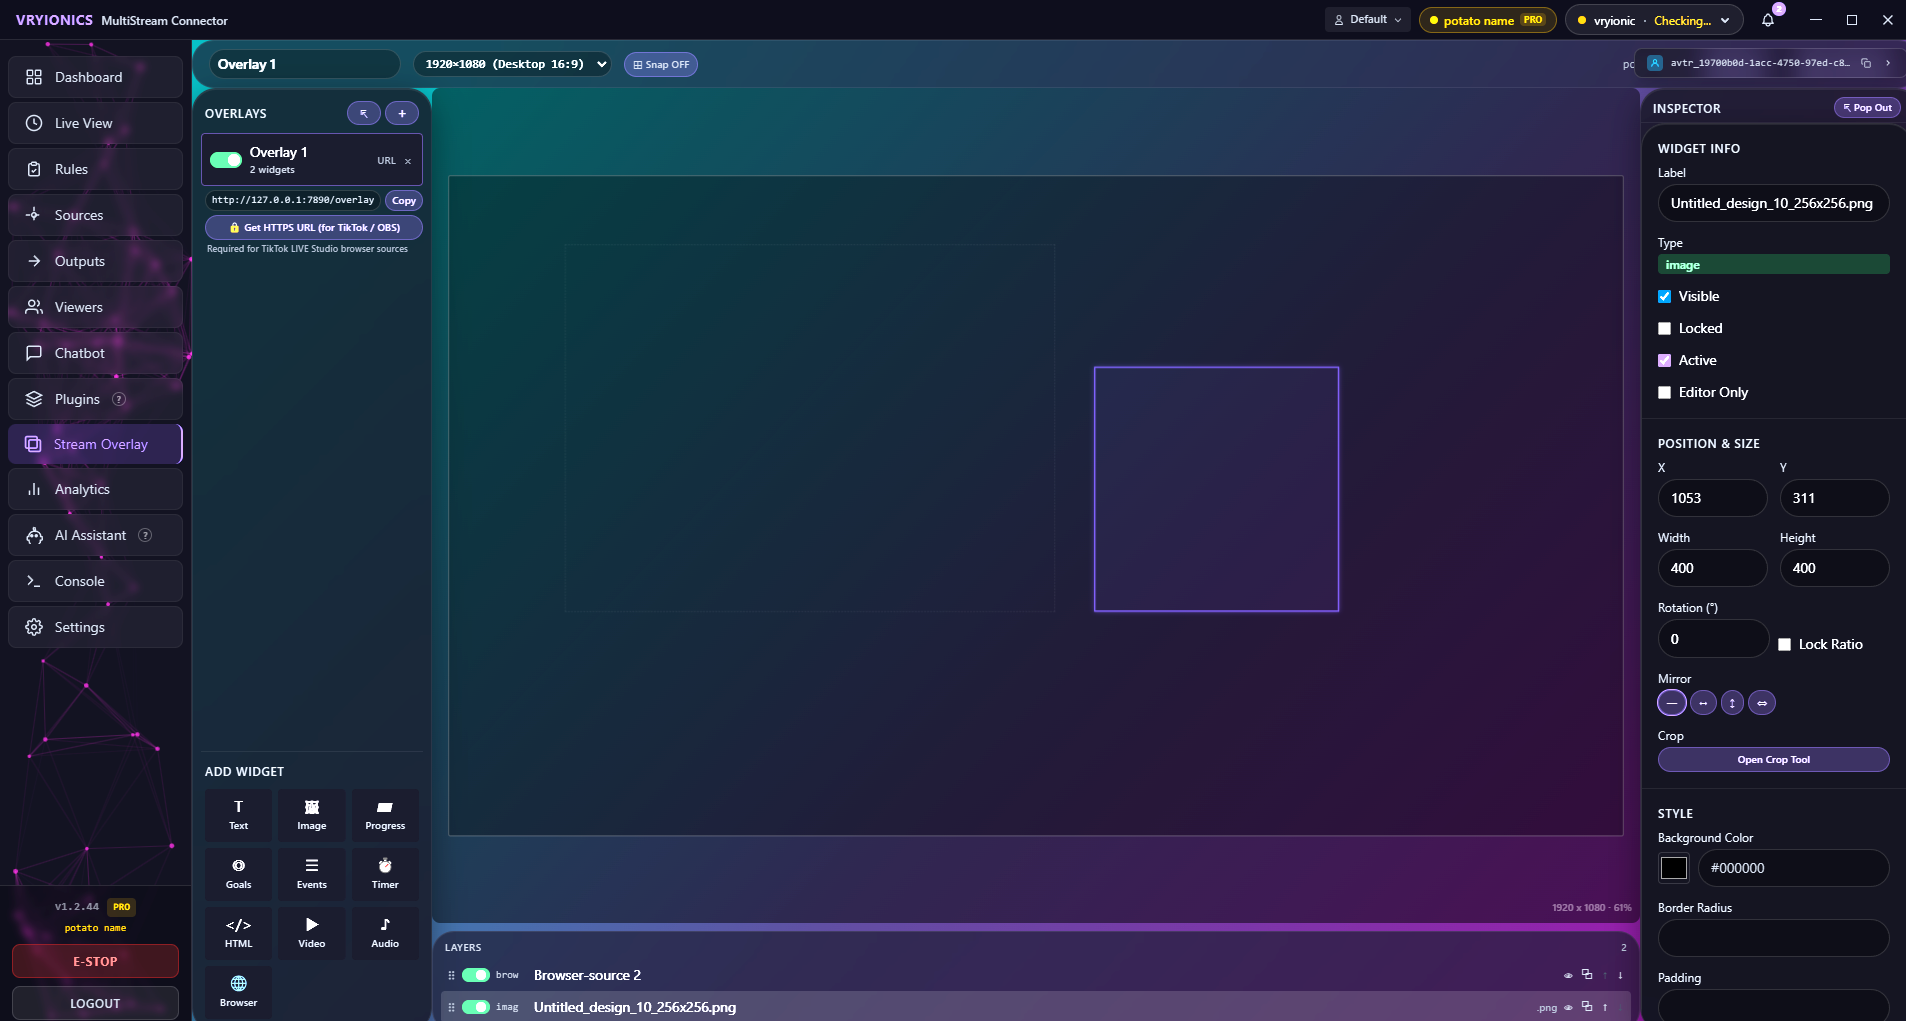Viewport: 1906px width, 1021px height.
Task: Add a Timer widget
Action: (385, 874)
